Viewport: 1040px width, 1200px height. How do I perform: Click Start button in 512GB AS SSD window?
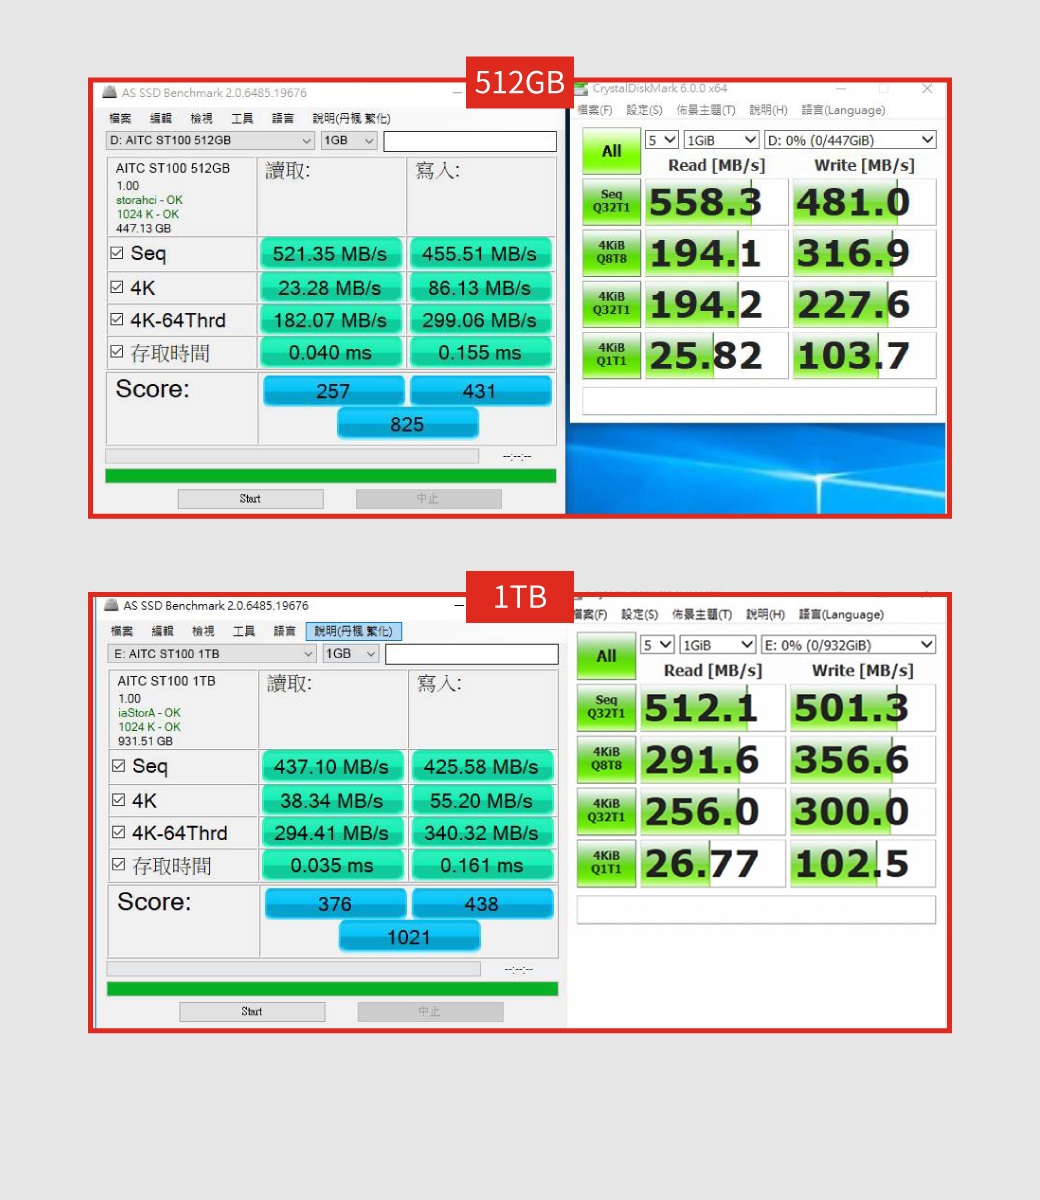point(250,498)
